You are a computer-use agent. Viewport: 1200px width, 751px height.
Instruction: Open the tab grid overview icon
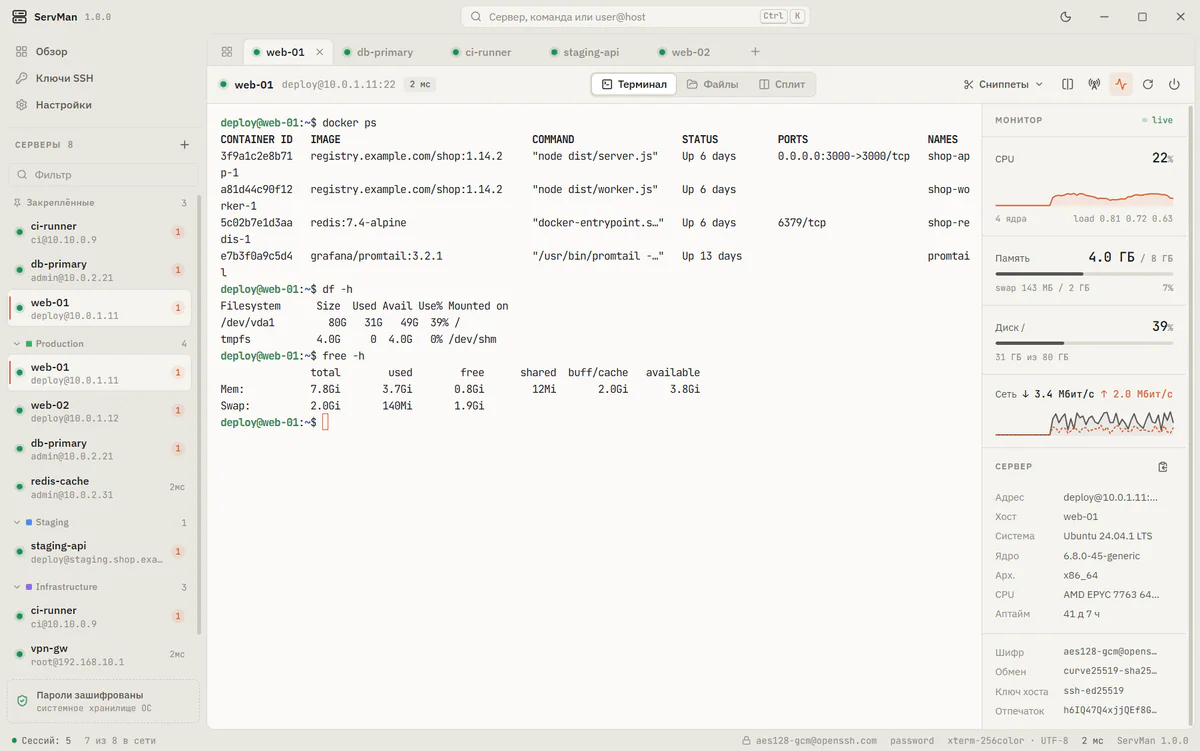tap(227, 52)
